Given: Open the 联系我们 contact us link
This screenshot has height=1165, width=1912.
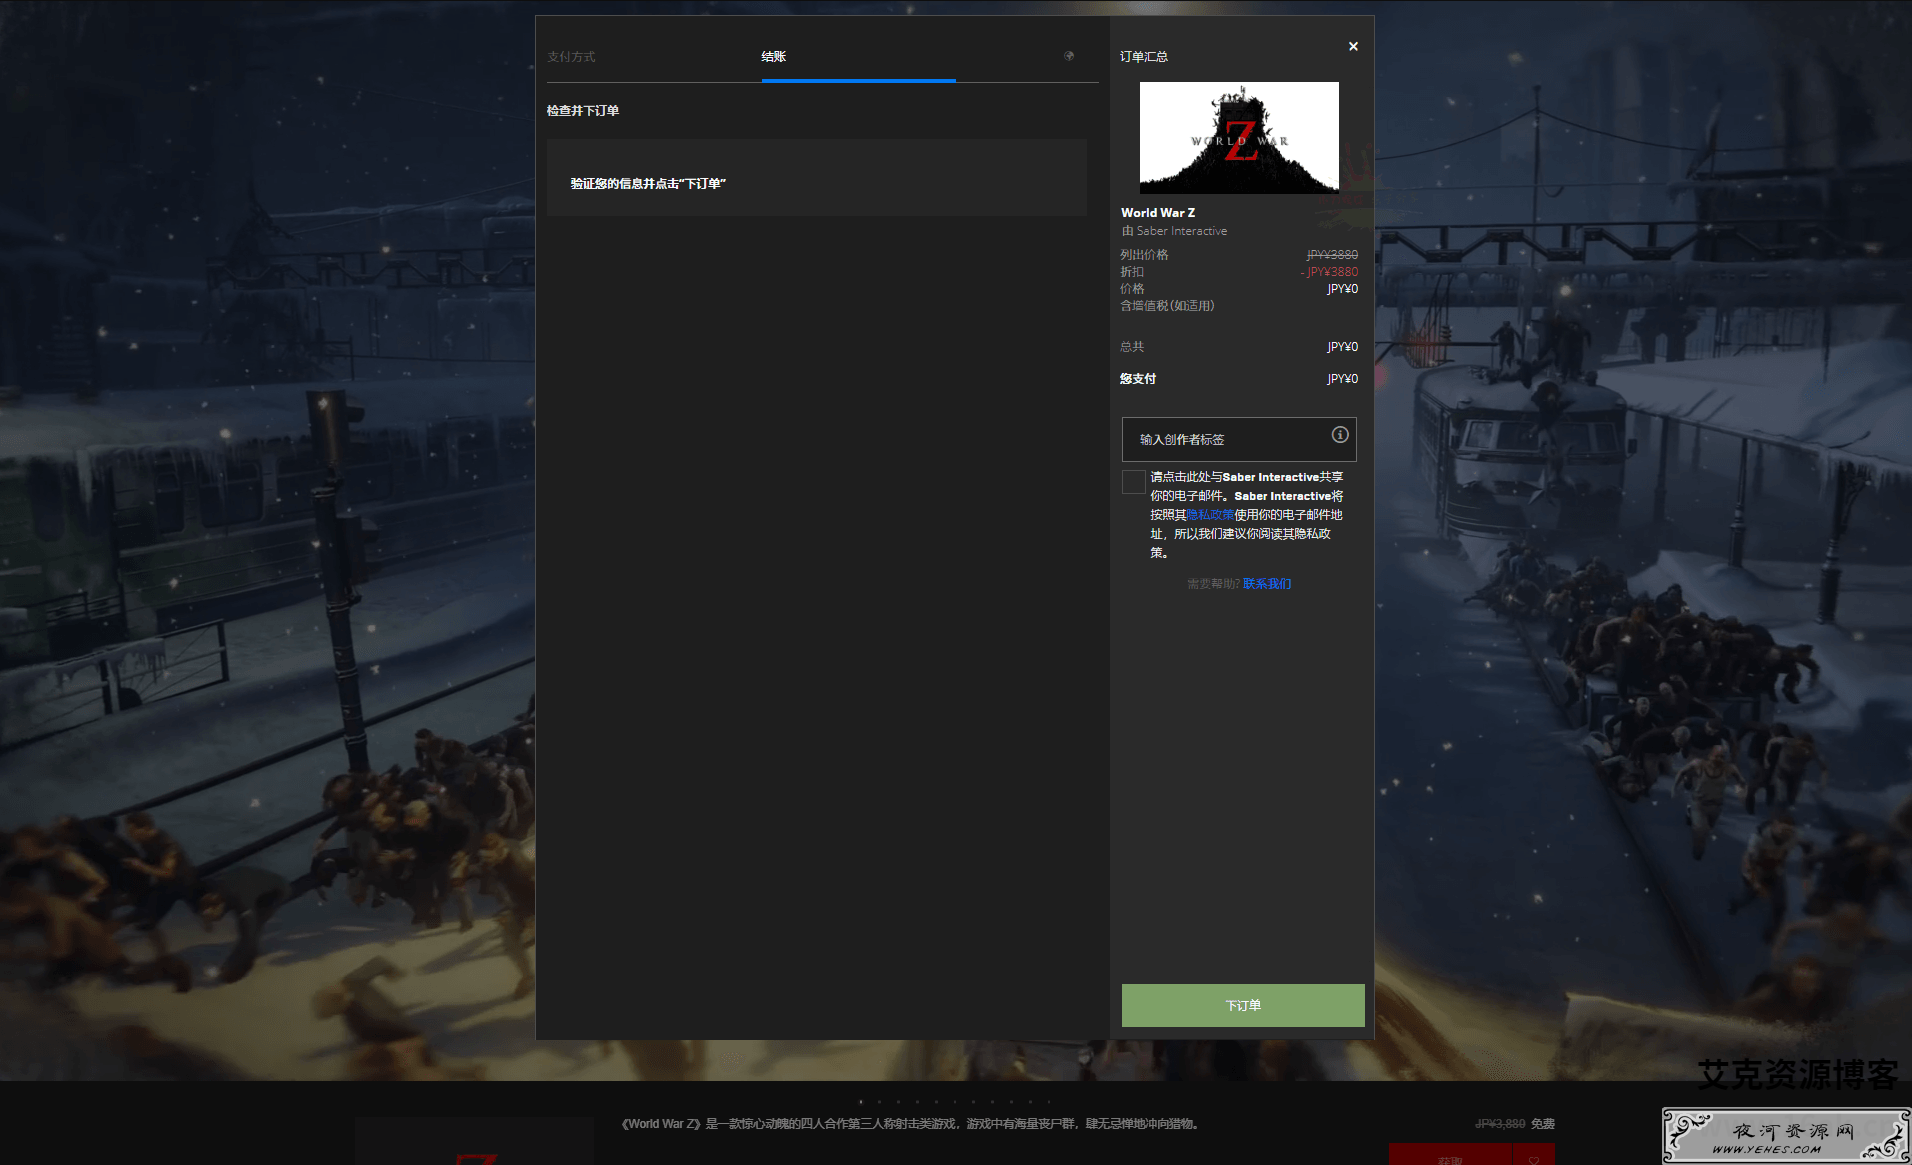Looking at the screenshot, I should tap(1267, 584).
